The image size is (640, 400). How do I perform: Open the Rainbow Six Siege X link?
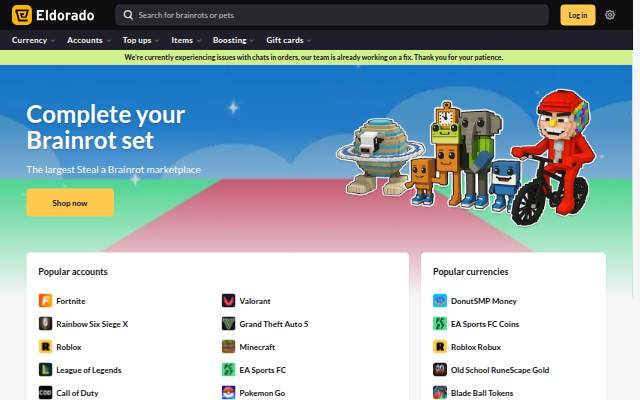pyautogui.click(x=92, y=324)
